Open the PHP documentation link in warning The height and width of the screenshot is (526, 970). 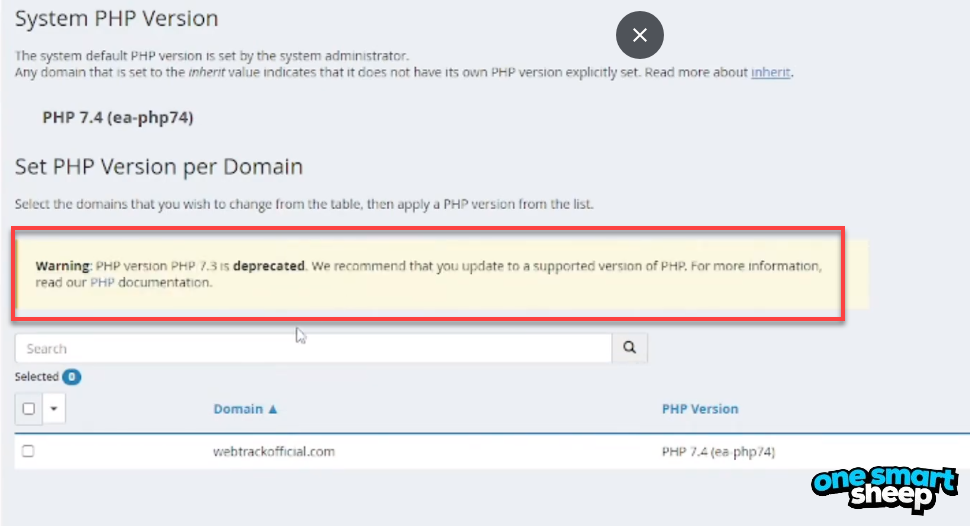(102, 282)
